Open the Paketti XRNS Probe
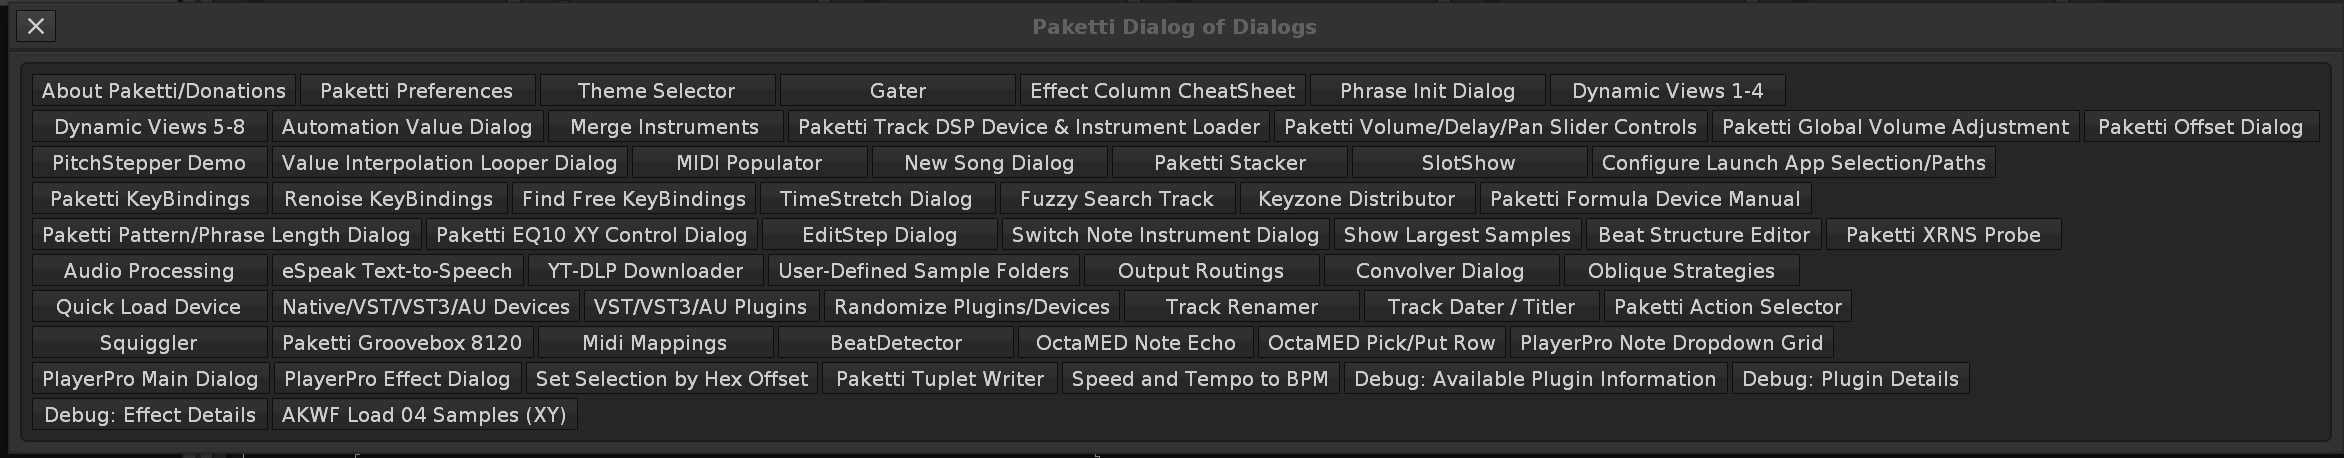The height and width of the screenshot is (458, 2344). pos(1942,235)
